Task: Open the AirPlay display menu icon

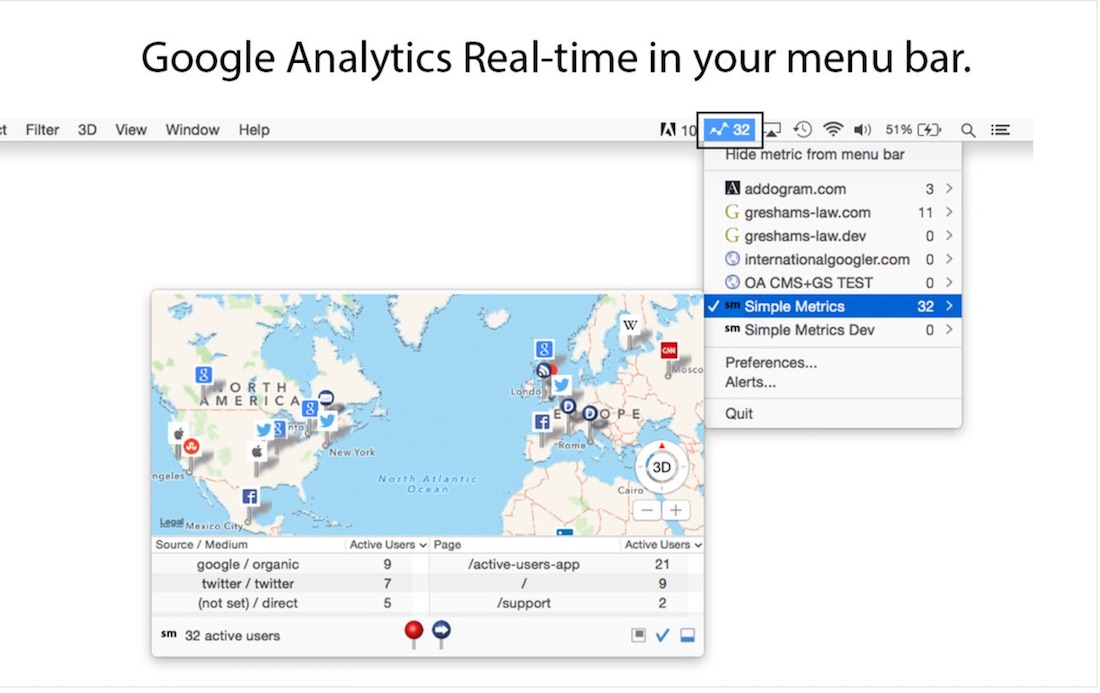Action: pos(773,130)
